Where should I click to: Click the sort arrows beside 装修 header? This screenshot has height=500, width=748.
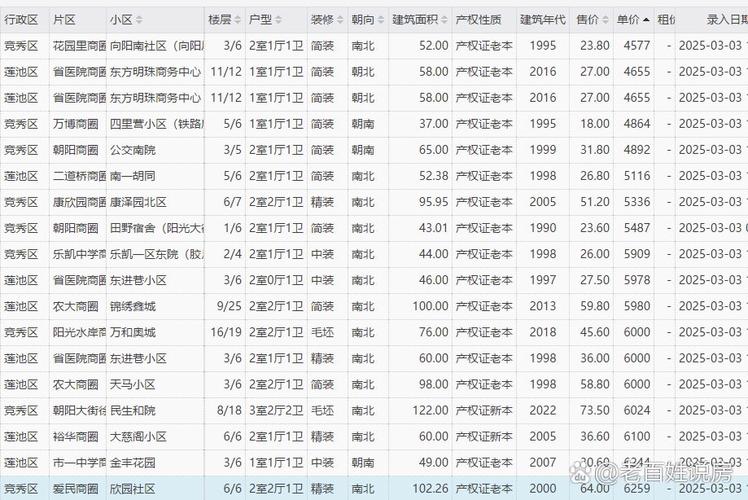click(x=340, y=20)
